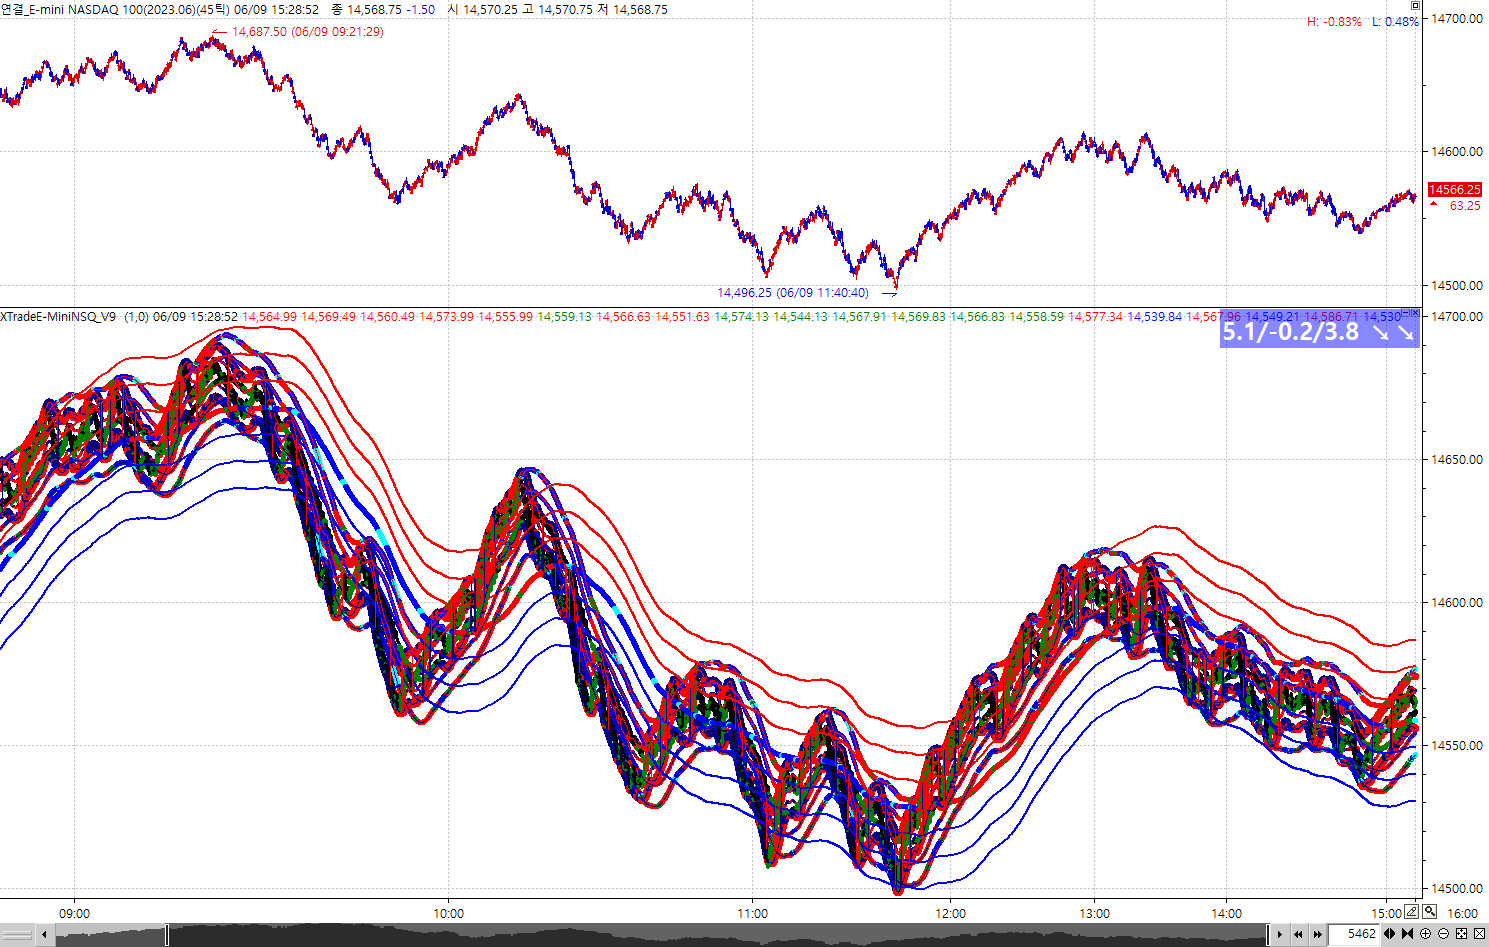The width and height of the screenshot is (1489, 947).
Task: Jump forward with the double-right arrows
Action: pyautogui.click(x=1319, y=934)
